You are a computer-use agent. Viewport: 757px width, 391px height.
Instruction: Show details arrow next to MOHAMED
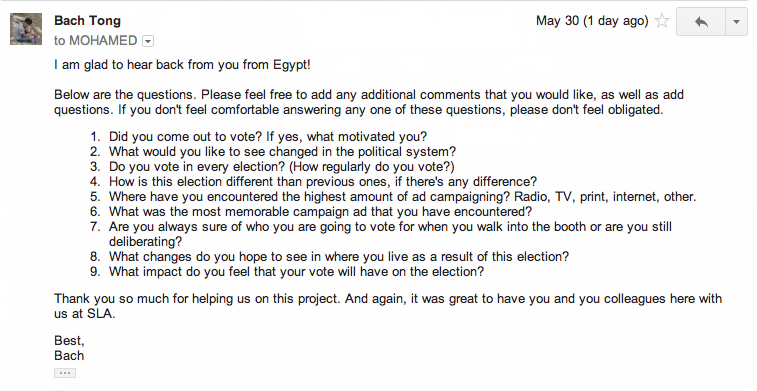148,42
